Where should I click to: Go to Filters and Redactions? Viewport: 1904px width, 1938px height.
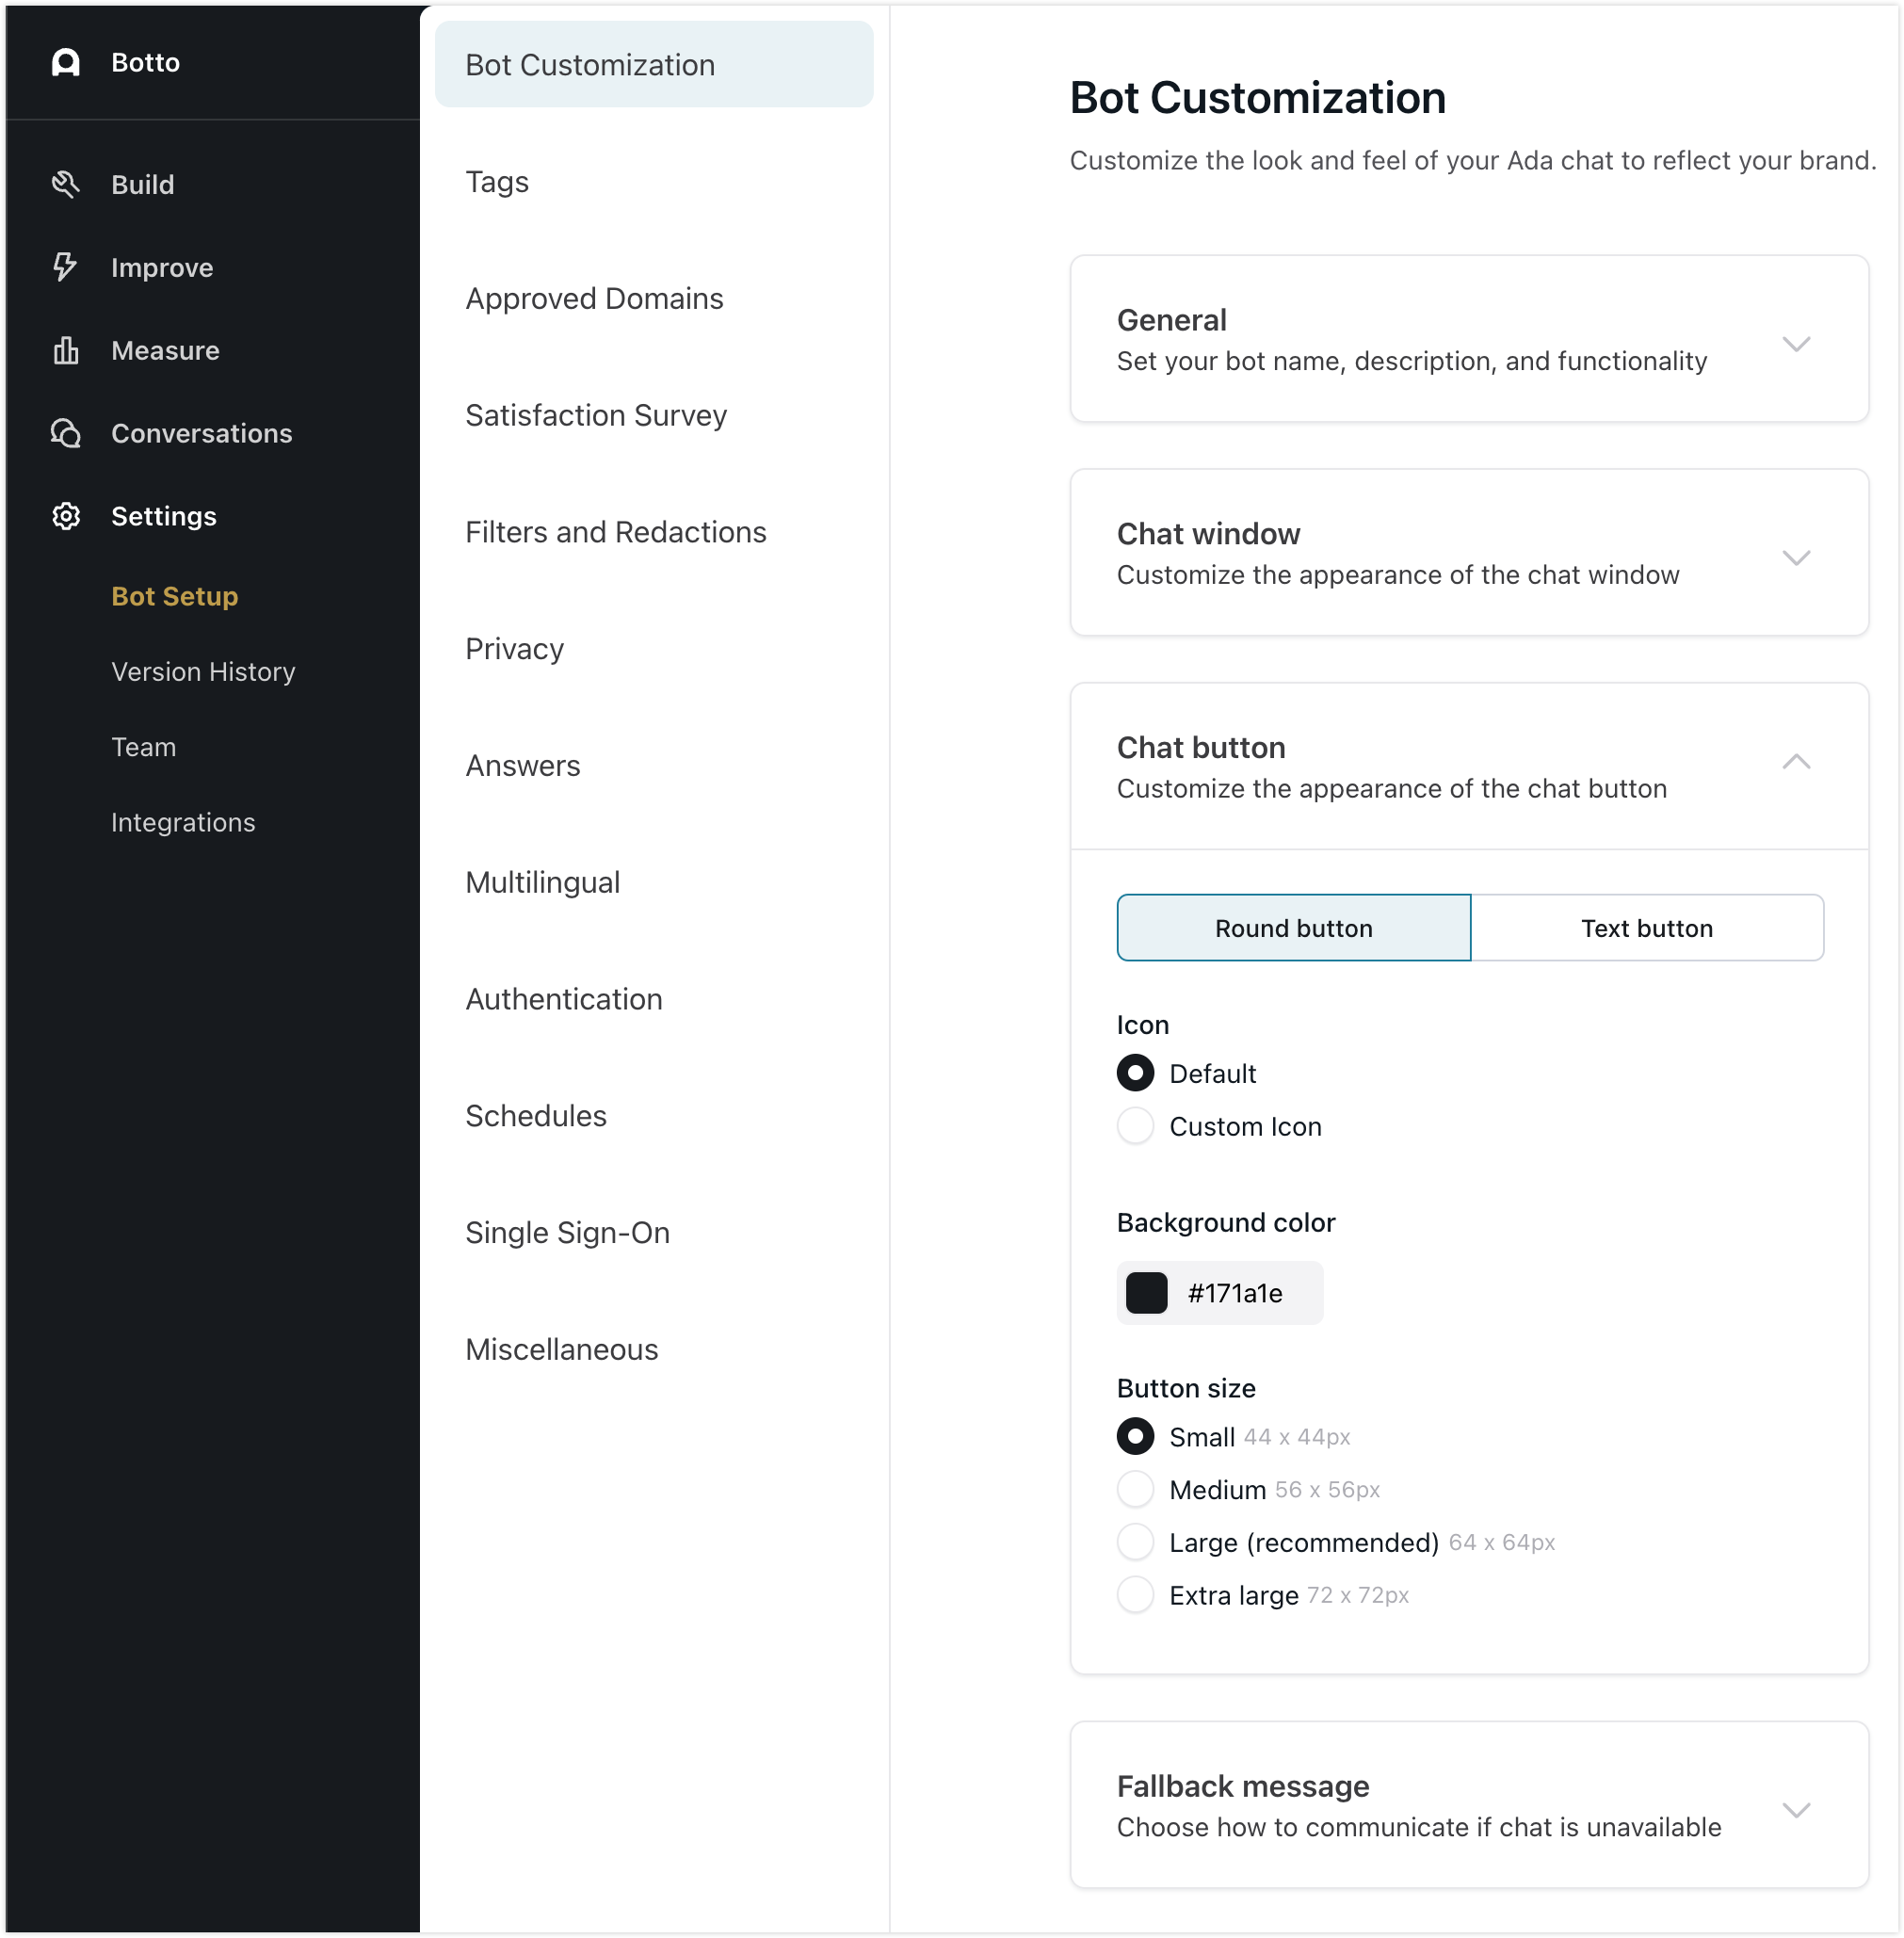pyautogui.click(x=615, y=532)
